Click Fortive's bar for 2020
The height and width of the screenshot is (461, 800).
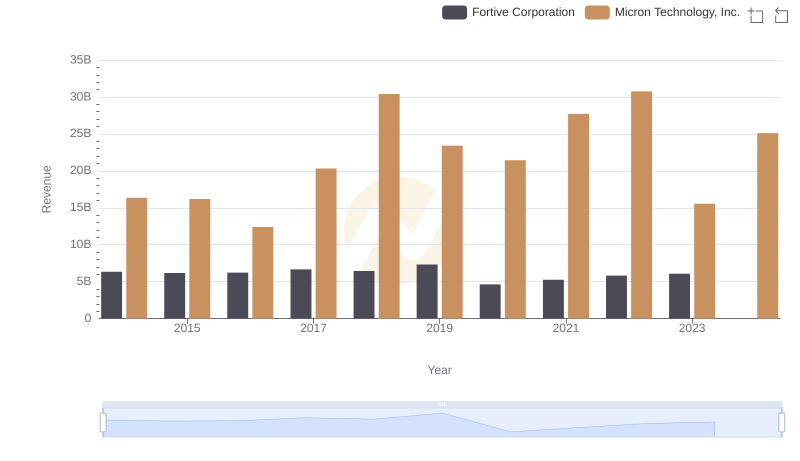coord(490,301)
